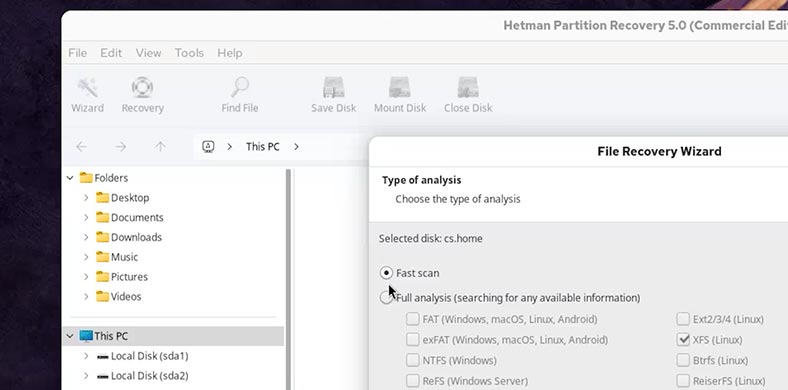The height and width of the screenshot is (390, 788).
Task: Click the chevron after This PC breadcrumb
Action: click(x=297, y=147)
